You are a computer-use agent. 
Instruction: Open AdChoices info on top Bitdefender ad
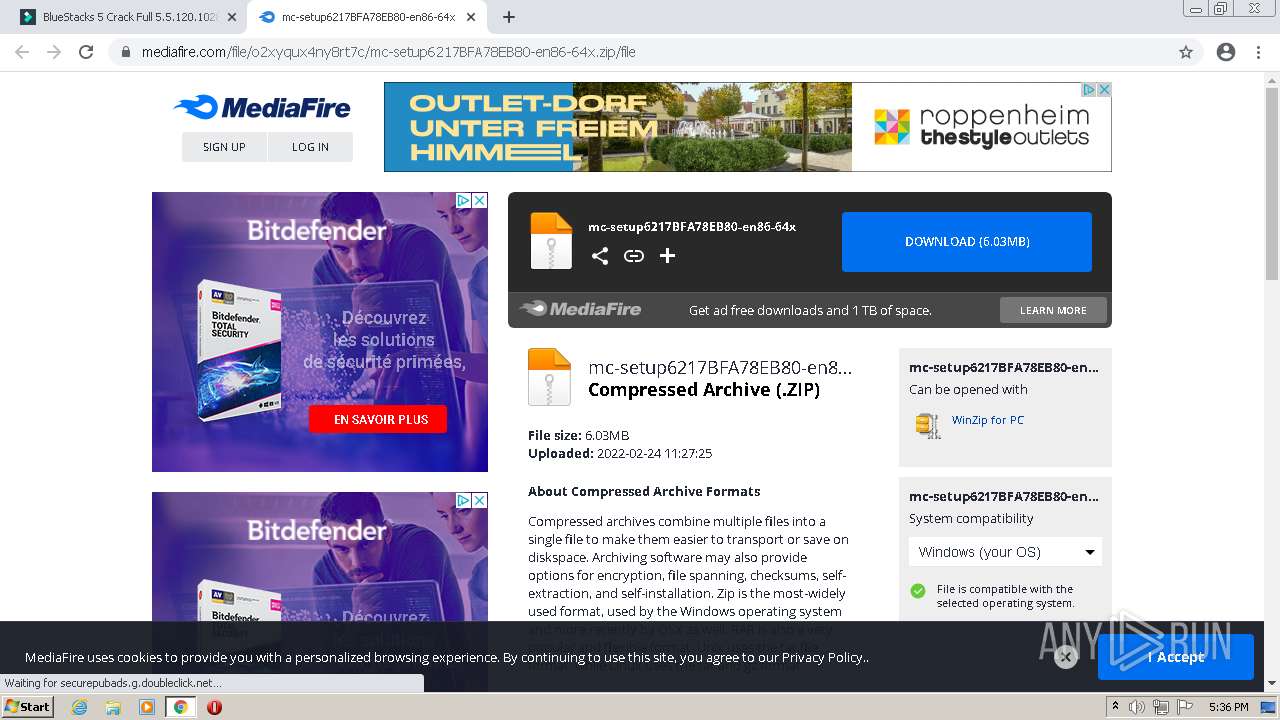click(x=464, y=200)
